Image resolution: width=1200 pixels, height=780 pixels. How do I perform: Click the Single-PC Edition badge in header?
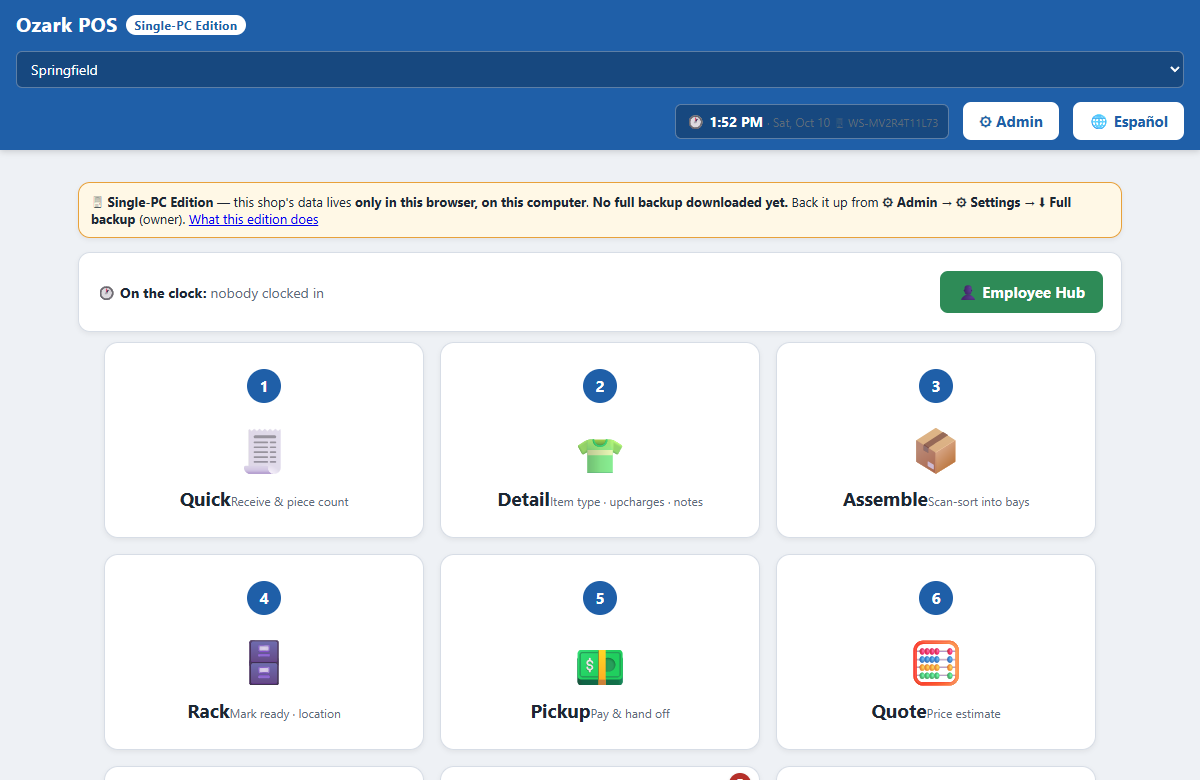coord(186,25)
